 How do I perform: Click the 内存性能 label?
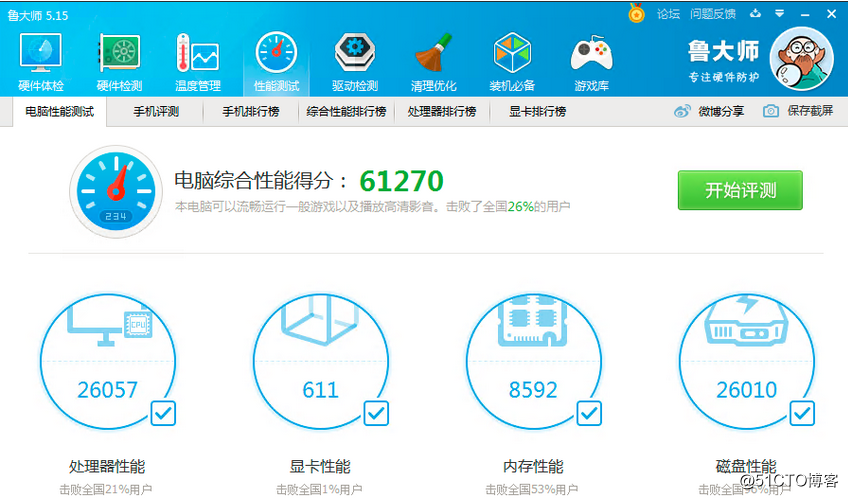pyautogui.click(x=533, y=467)
